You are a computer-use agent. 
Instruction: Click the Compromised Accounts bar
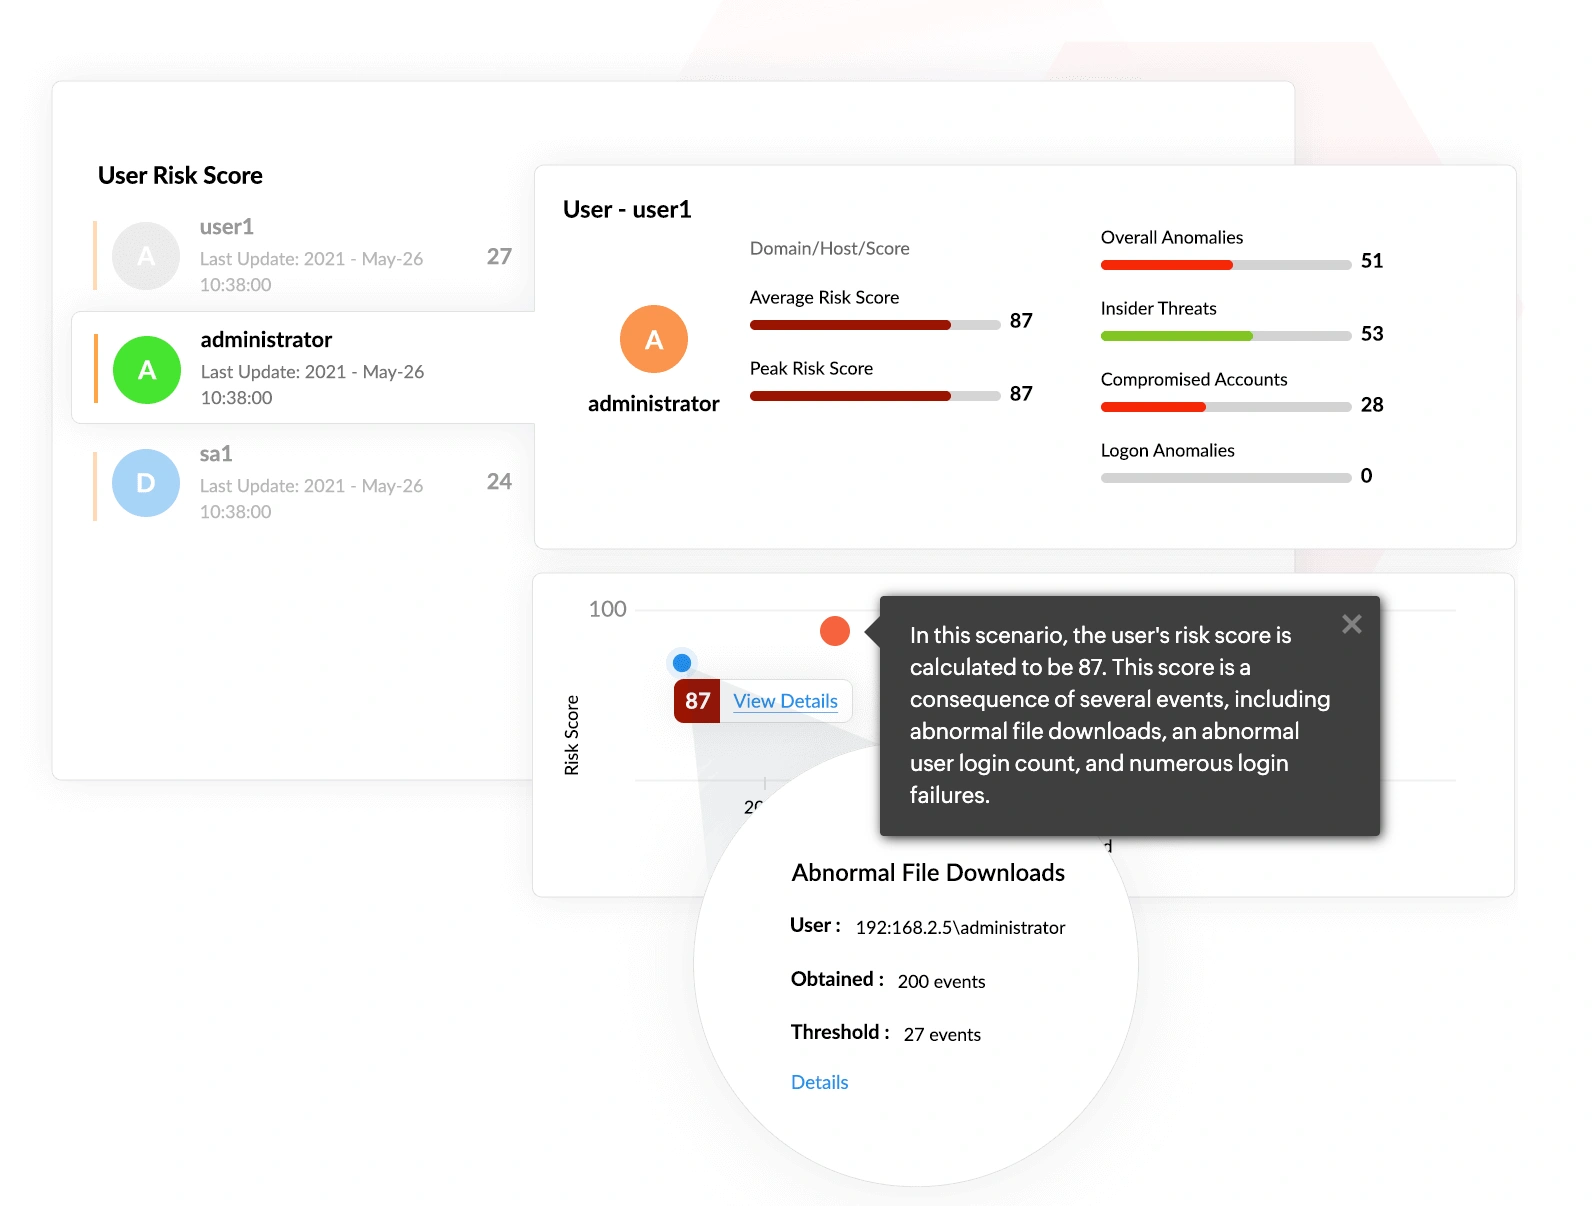pyautogui.click(x=1226, y=407)
